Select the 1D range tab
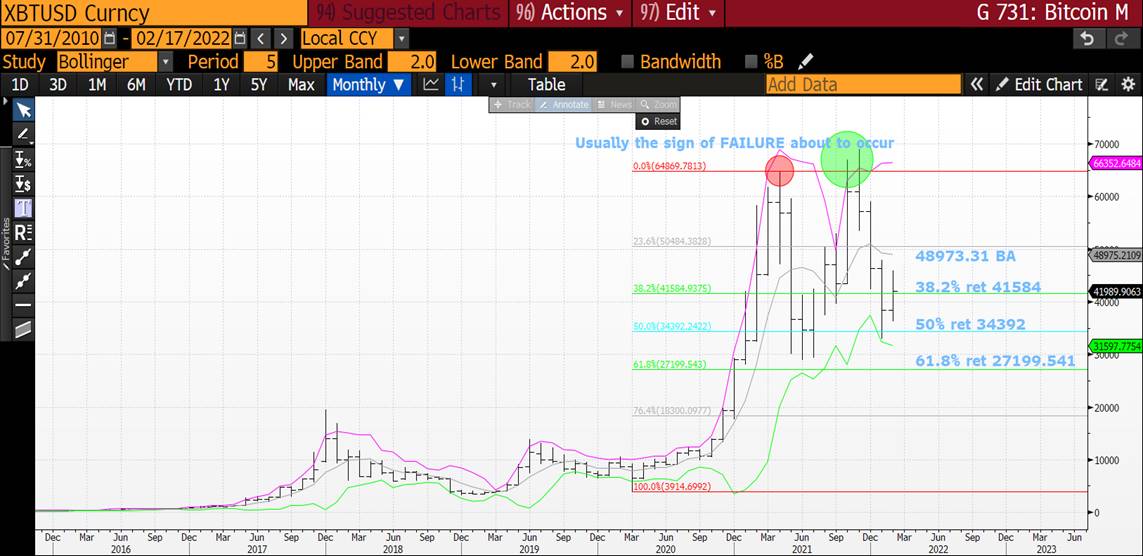Viewport: 1143px width, 556px height. (x=20, y=85)
